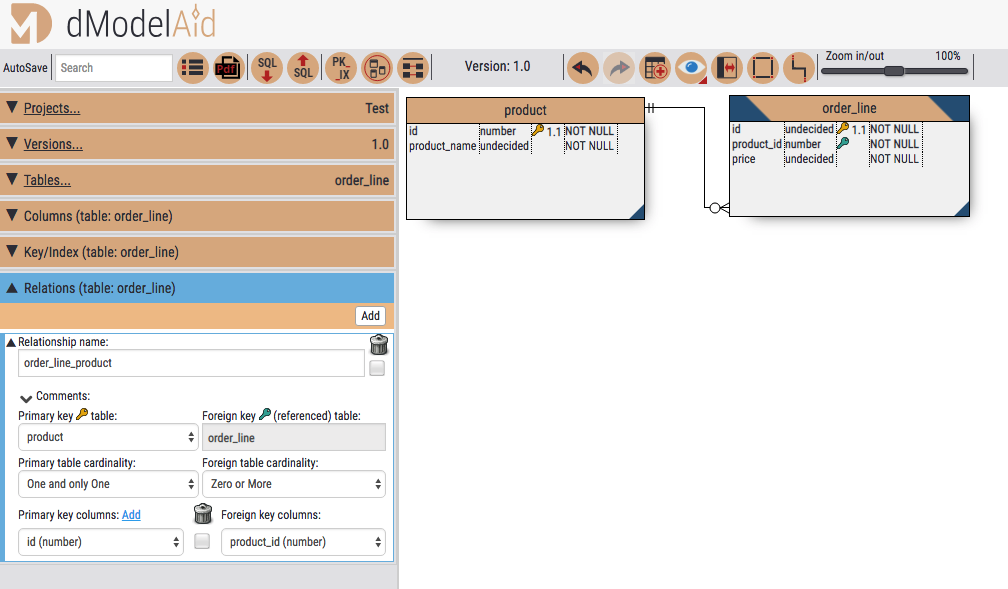The image size is (1008, 589).
Task: Click the list view toolbar icon
Action: (192, 68)
